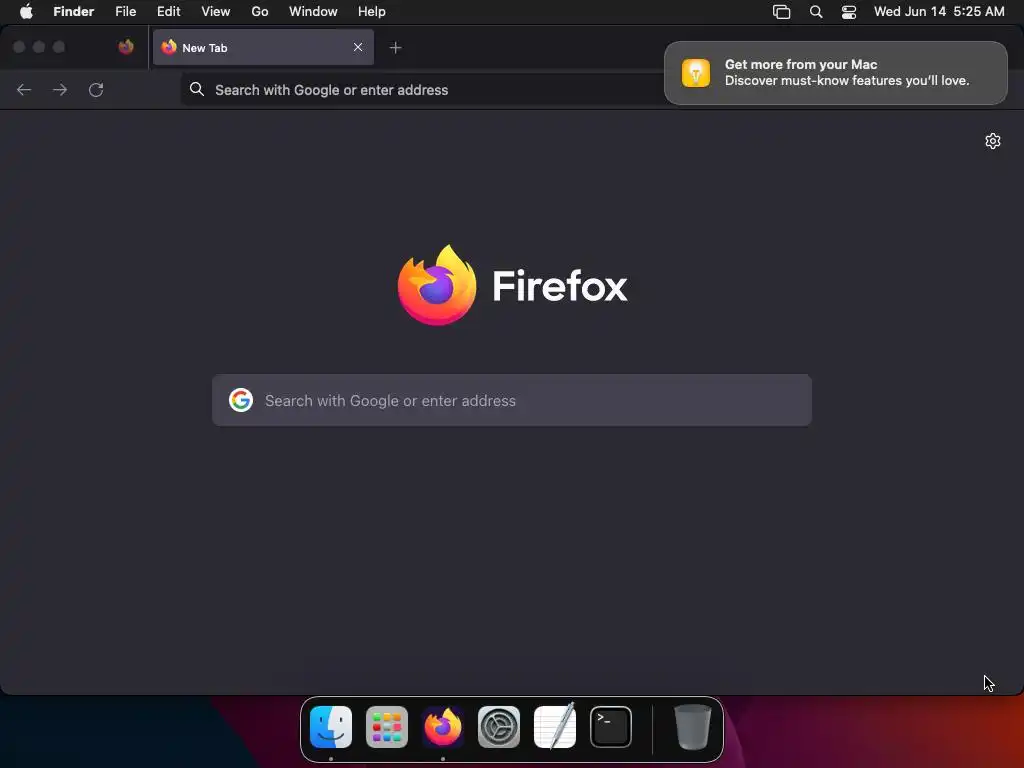Minimize the Firefox window
1024x768 pixels.
point(39,47)
